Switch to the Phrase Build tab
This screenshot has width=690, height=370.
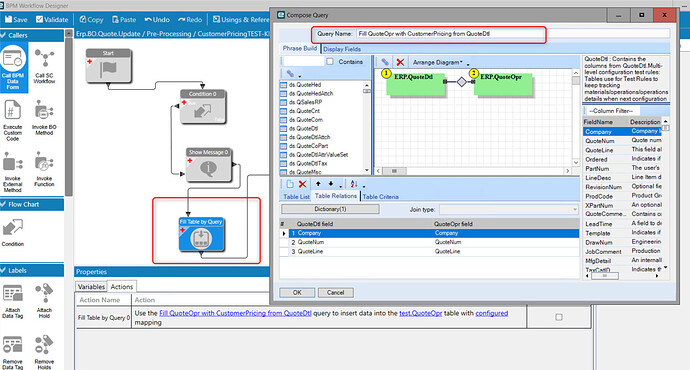[300, 48]
